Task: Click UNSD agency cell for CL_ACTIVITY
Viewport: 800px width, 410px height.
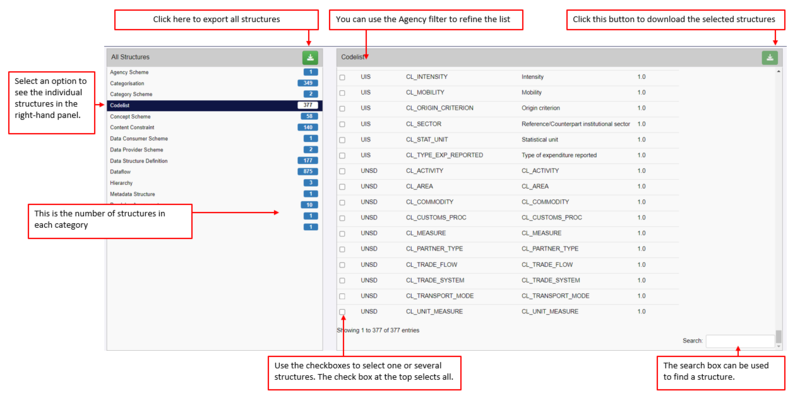Action: [369, 171]
